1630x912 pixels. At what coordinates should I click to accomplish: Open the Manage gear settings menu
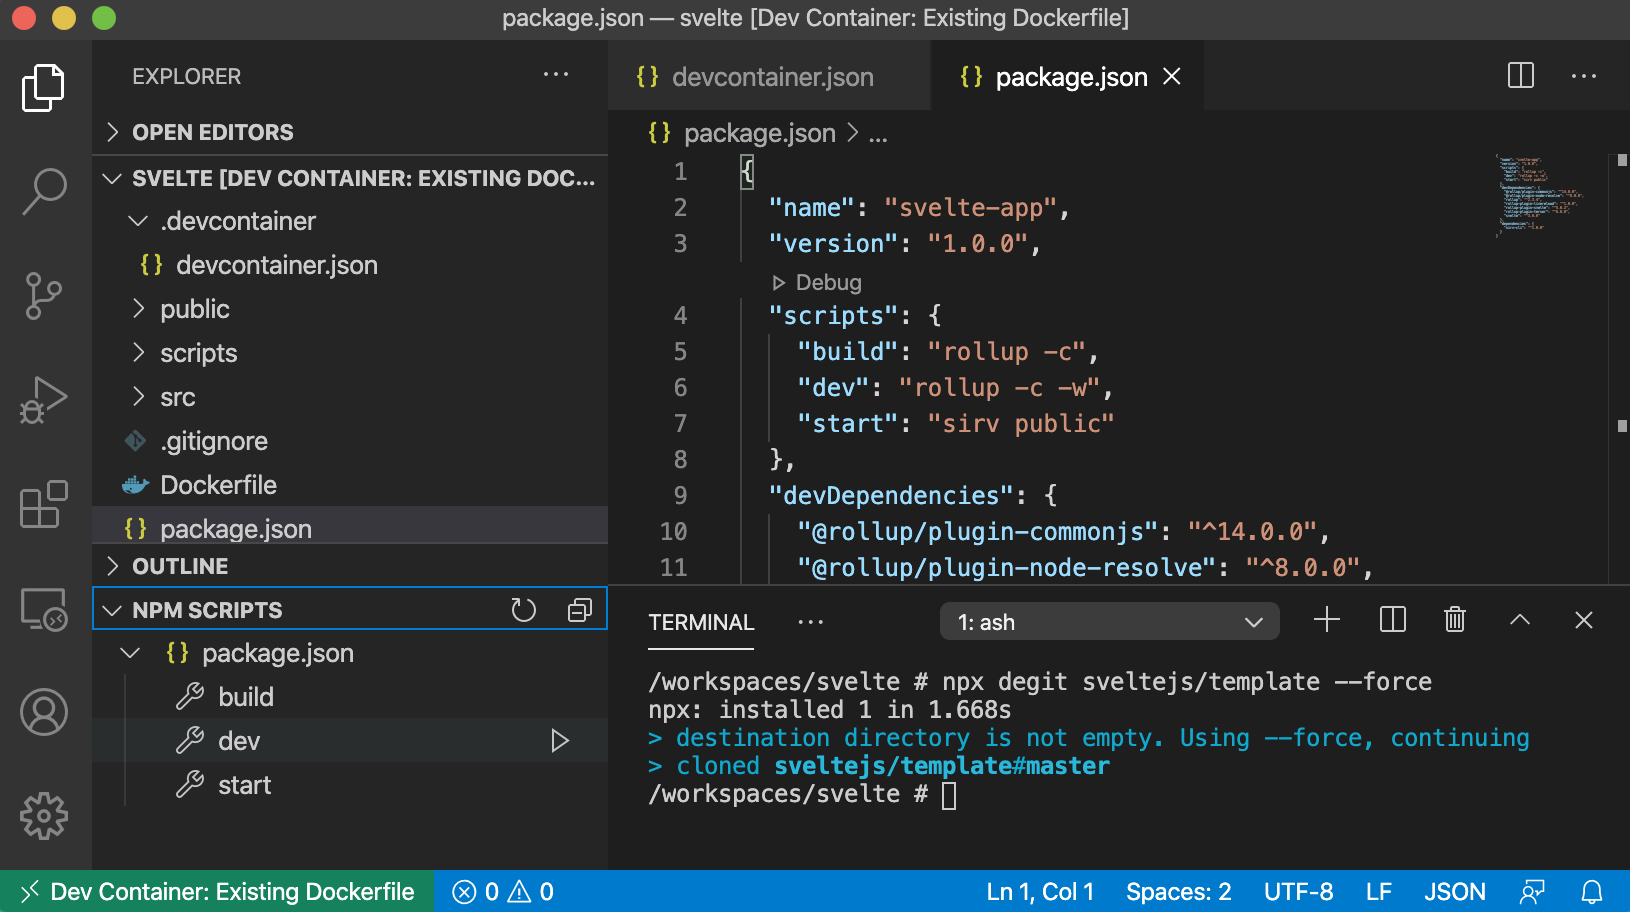tap(44, 816)
